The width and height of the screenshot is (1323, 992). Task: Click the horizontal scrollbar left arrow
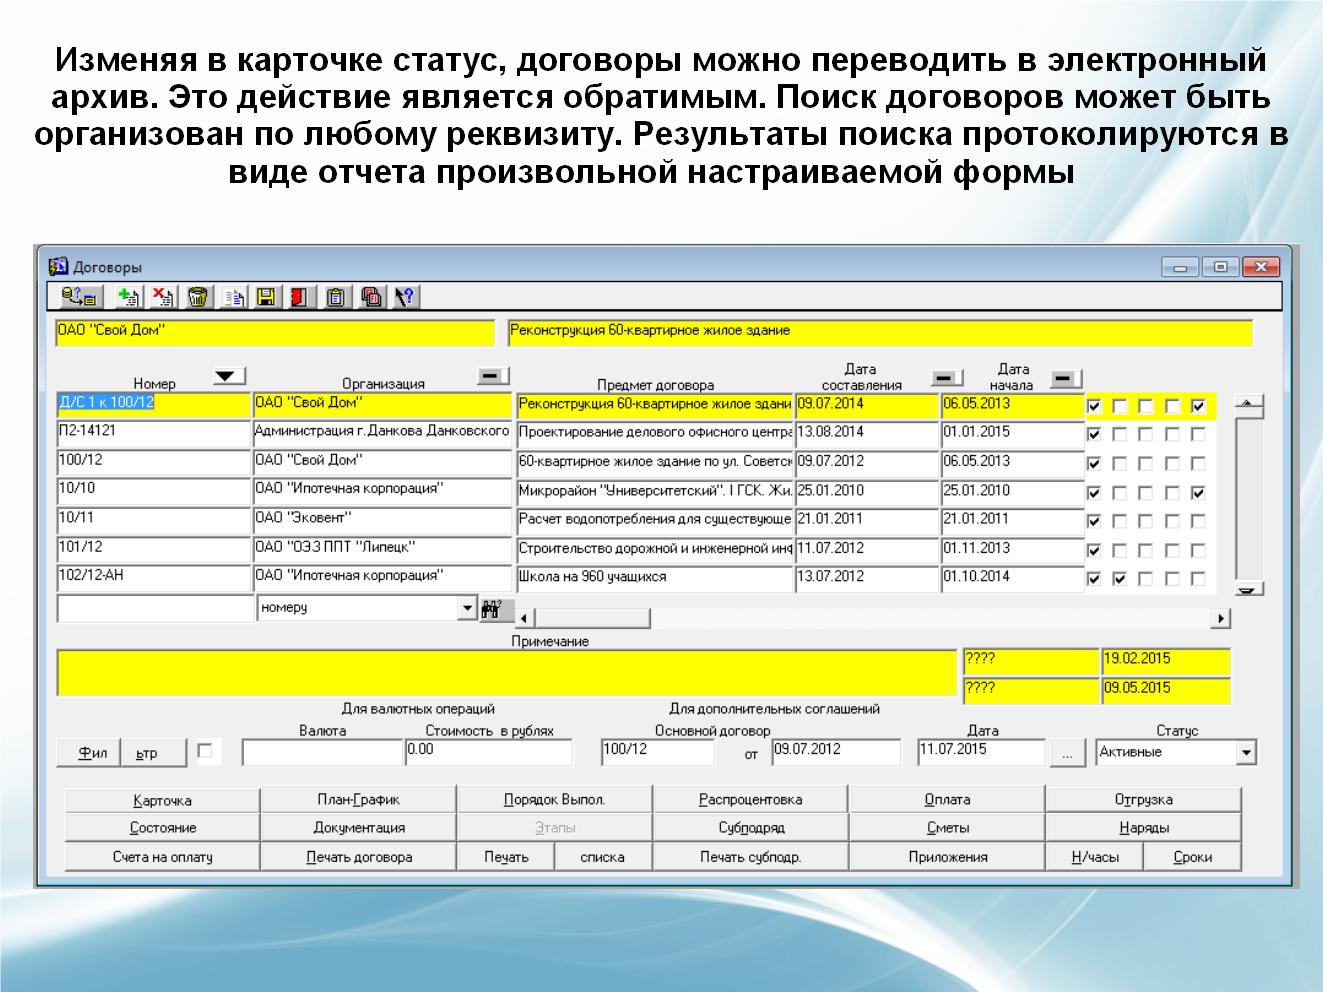(526, 619)
